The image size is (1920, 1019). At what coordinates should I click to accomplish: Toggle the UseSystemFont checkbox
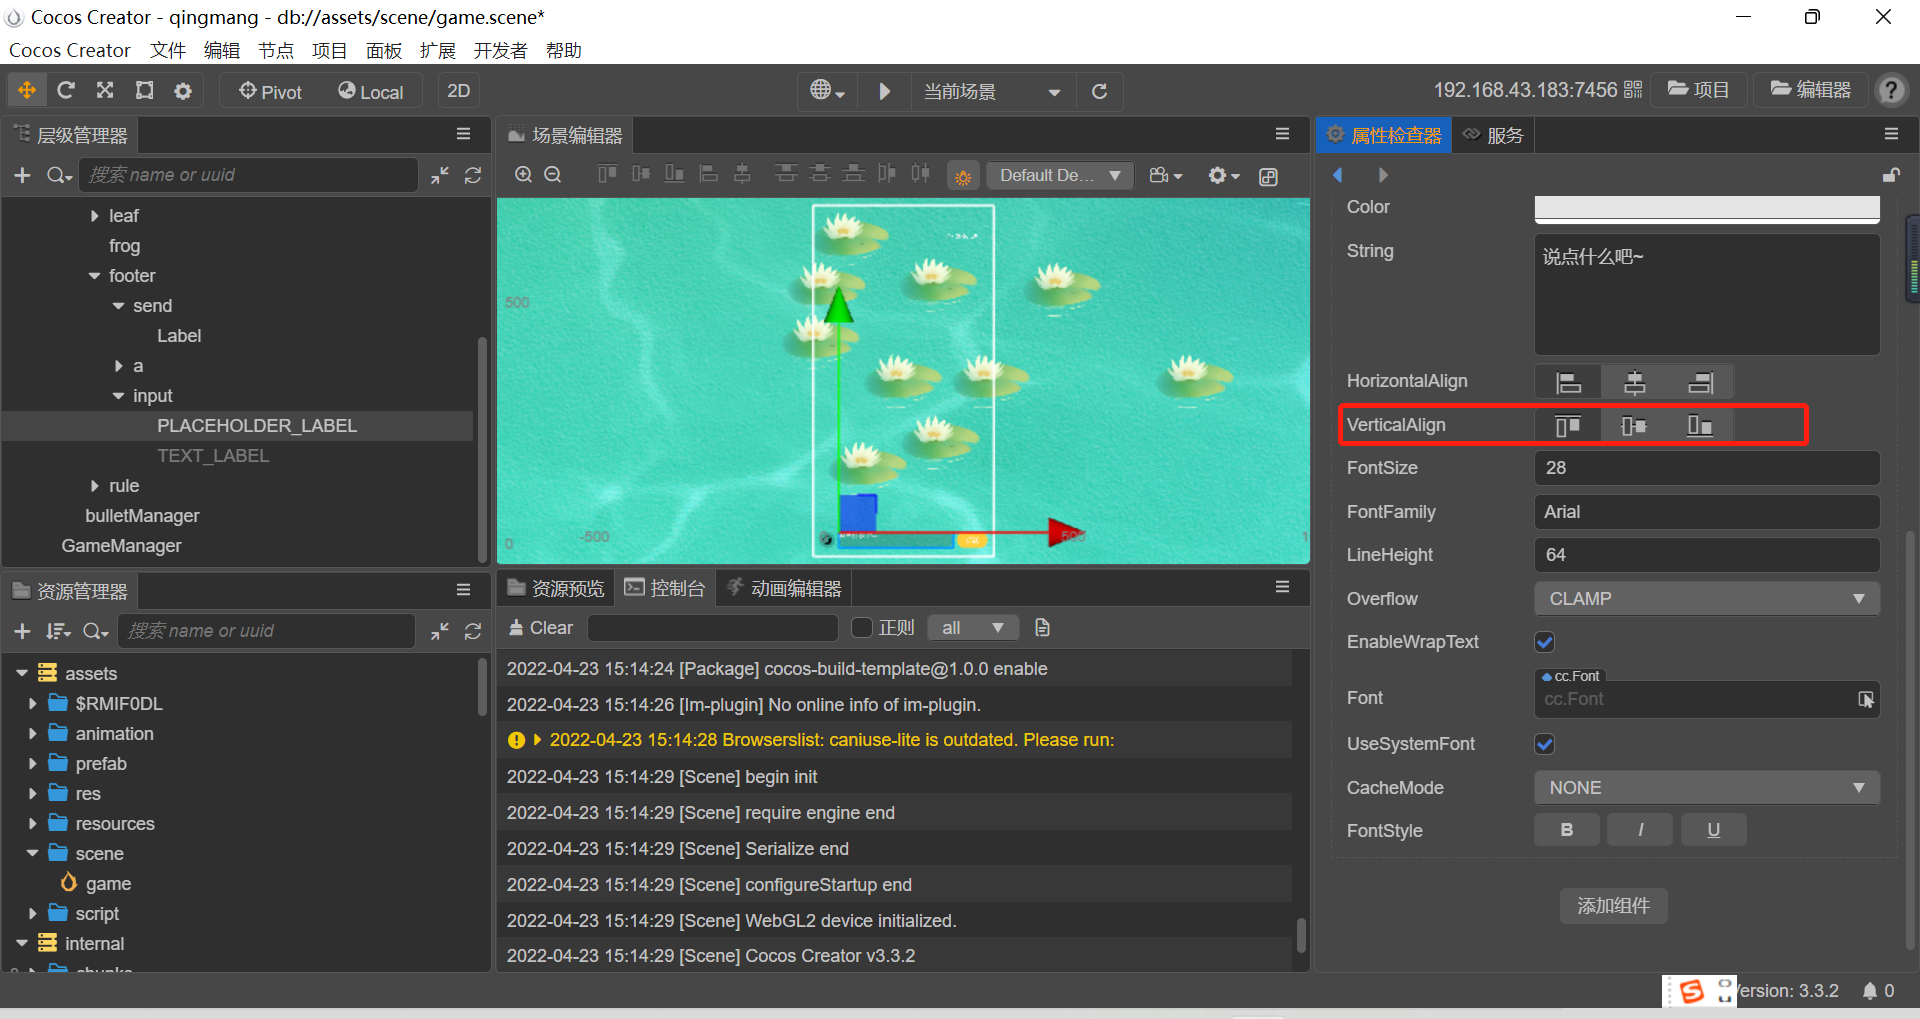1545,744
